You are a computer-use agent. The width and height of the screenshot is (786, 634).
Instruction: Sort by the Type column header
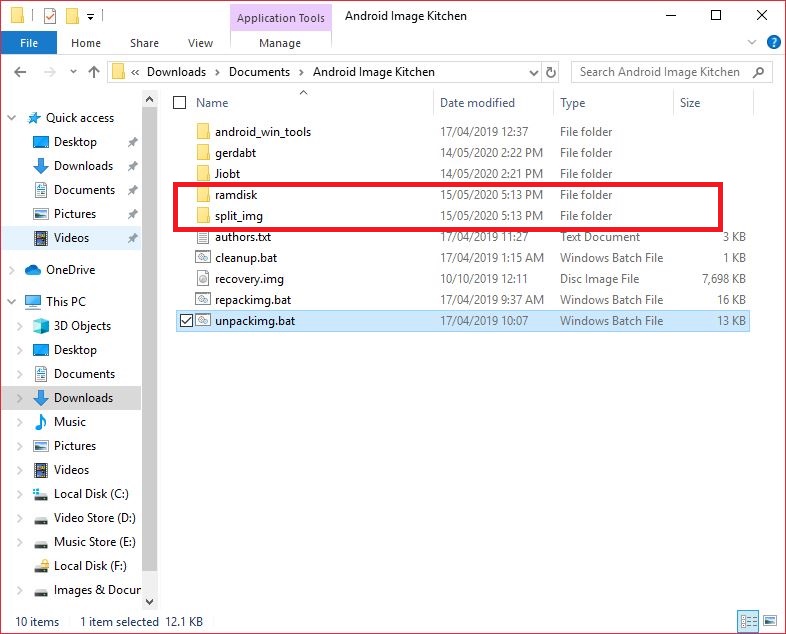pos(572,103)
